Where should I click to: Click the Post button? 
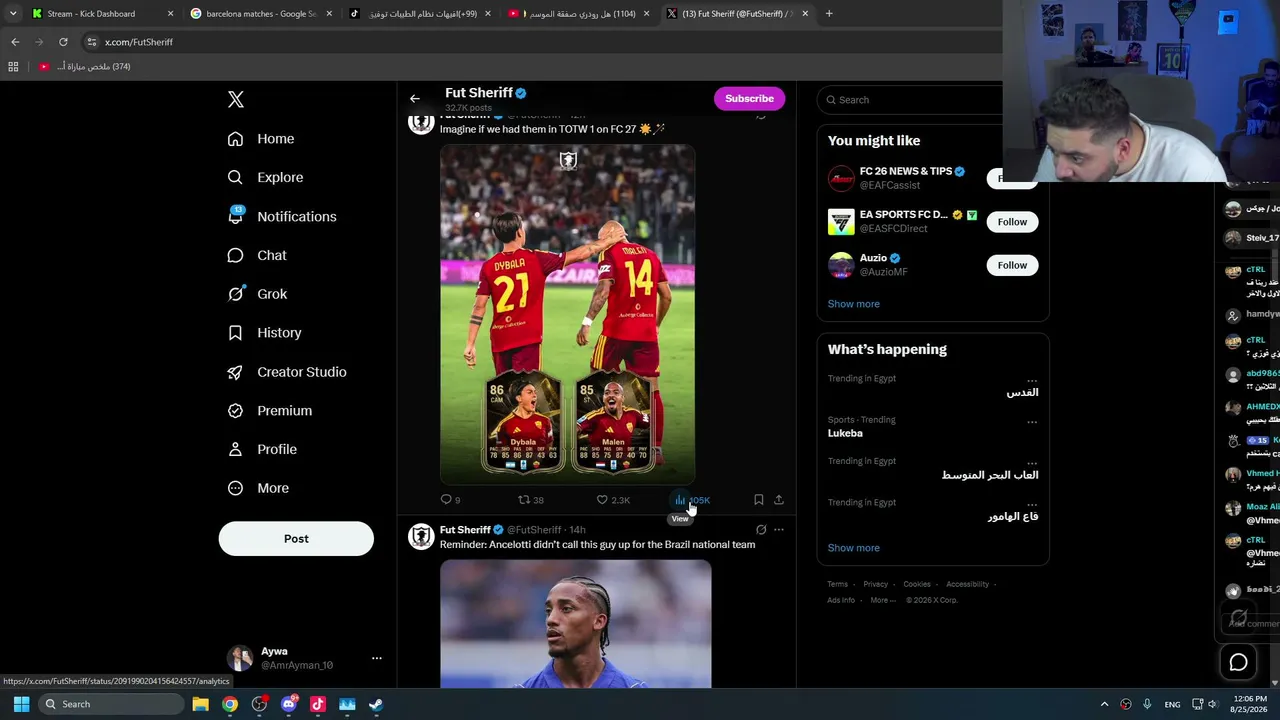tap(296, 539)
